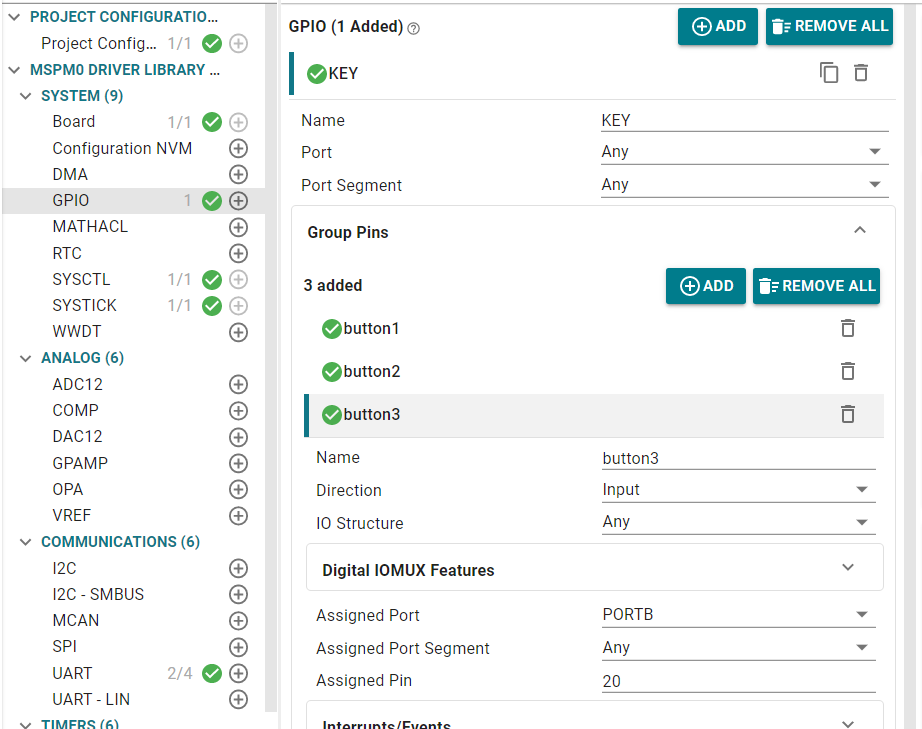This screenshot has width=922, height=729.
Task: Edit the Assigned Pin field
Action: (x=739, y=681)
